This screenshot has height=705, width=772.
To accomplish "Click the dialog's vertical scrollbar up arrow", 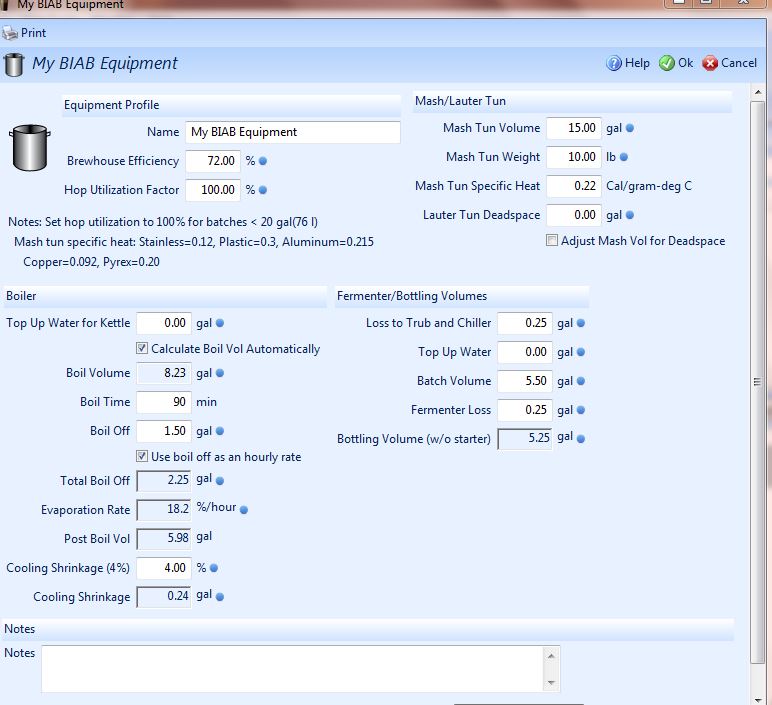I will [758, 93].
